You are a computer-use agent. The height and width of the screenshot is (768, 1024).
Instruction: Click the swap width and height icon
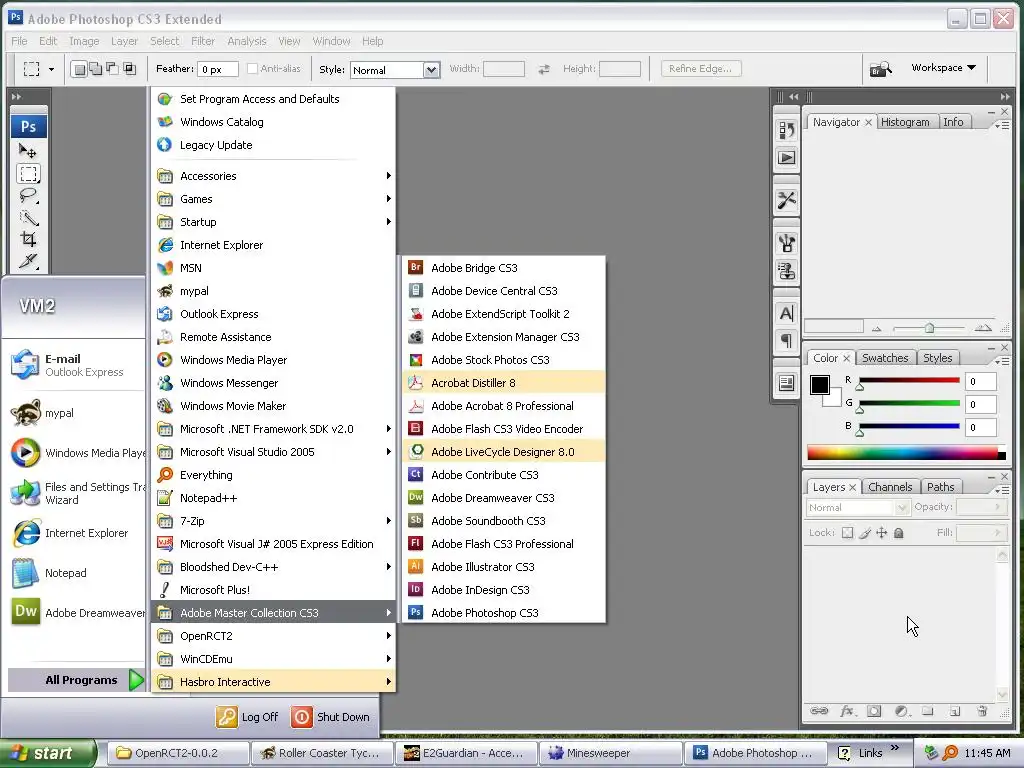tap(543, 69)
